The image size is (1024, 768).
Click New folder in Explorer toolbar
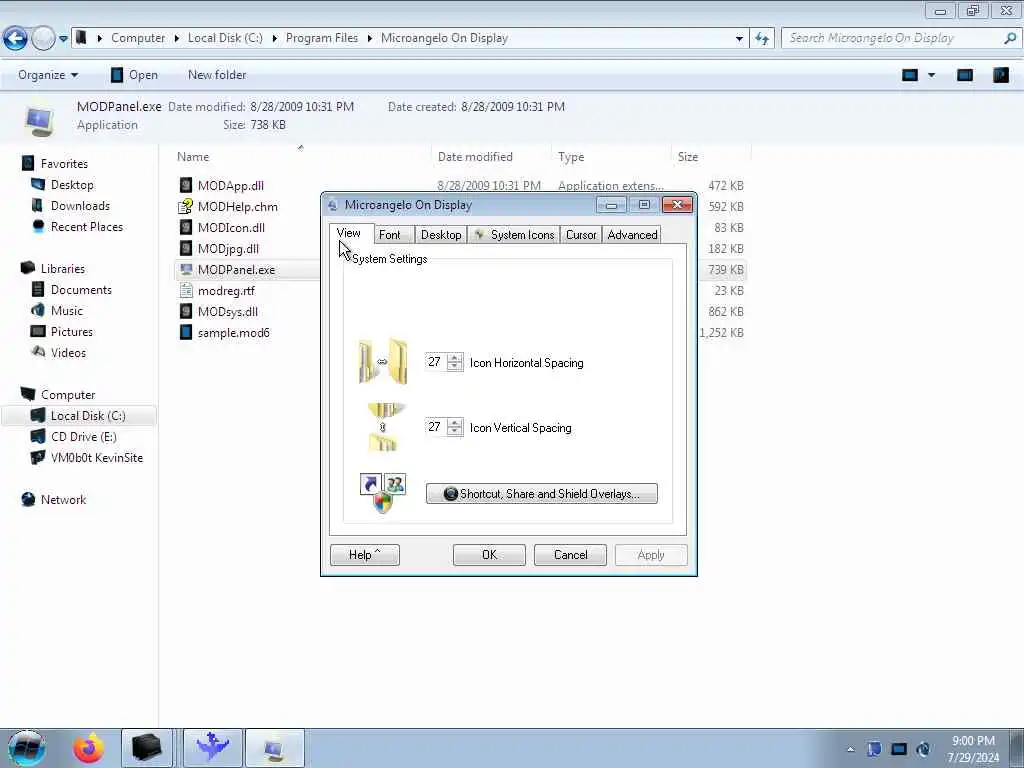[217, 75]
